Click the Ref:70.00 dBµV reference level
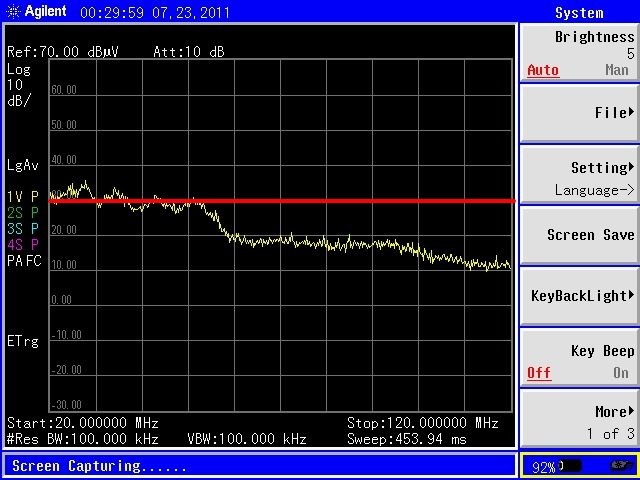The image size is (640, 480). 63,52
